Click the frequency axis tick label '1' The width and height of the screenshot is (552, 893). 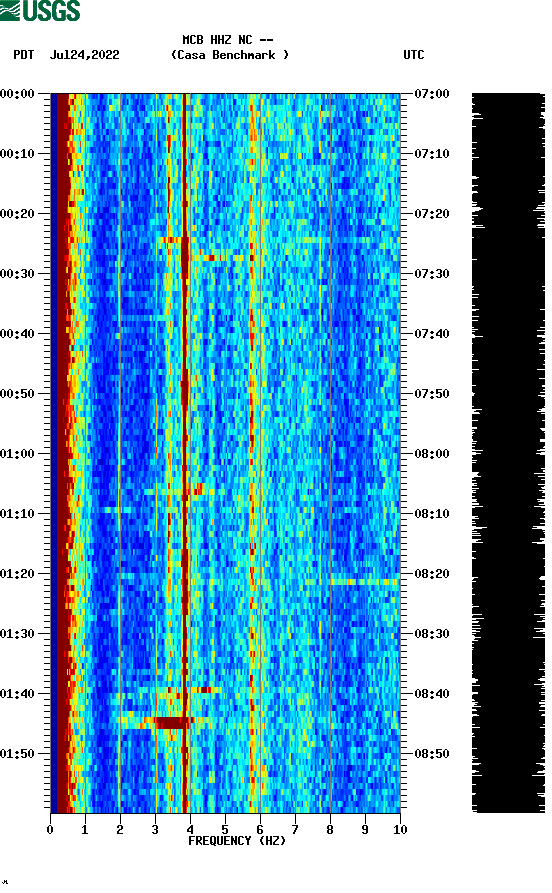click(x=85, y=830)
